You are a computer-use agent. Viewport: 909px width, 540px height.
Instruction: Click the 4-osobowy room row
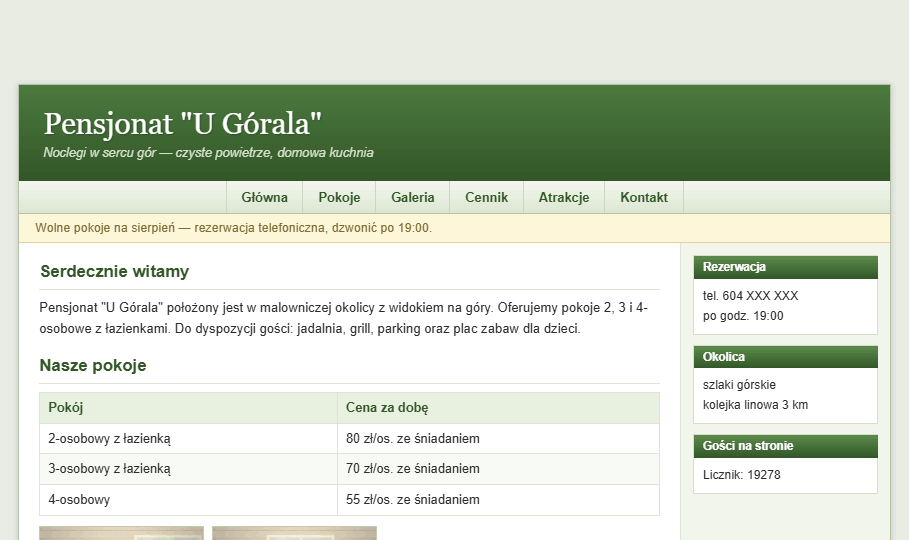click(x=350, y=499)
